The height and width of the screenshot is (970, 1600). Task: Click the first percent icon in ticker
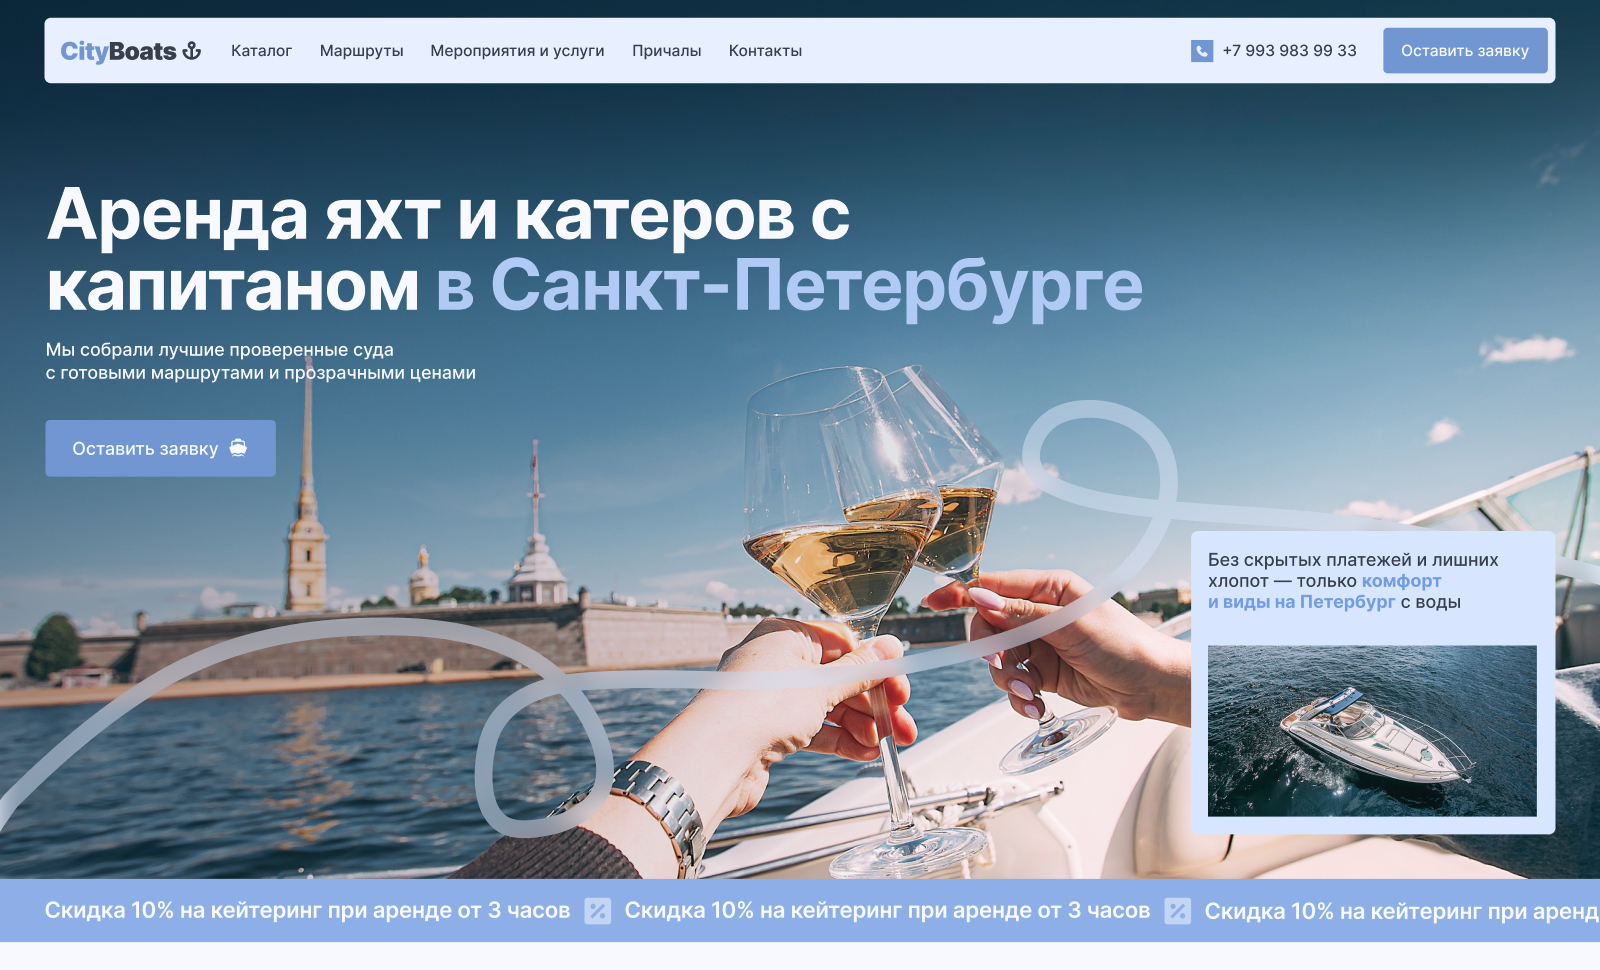pyautogui.click(x=598, y=911)
